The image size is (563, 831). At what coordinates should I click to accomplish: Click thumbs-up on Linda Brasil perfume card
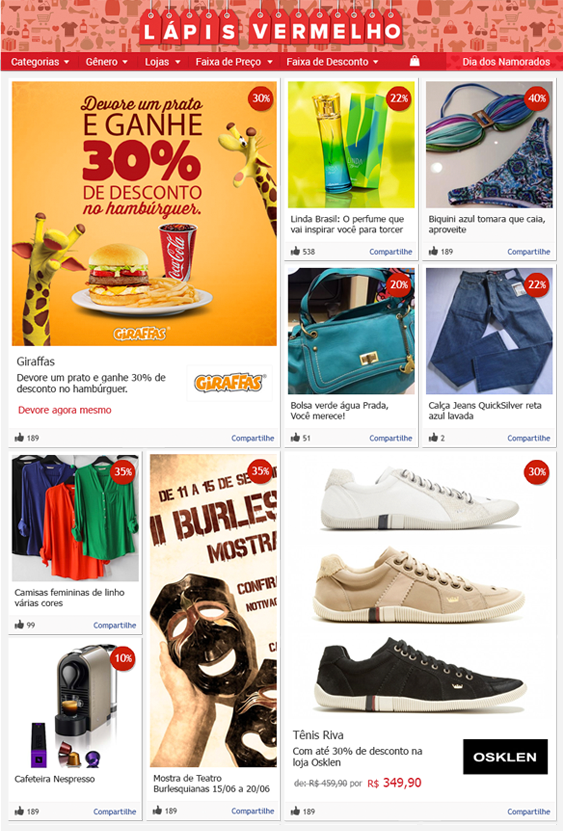coord(295,251)
